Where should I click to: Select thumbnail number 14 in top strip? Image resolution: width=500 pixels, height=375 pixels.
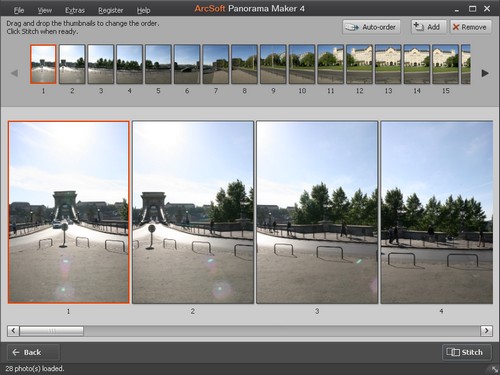417,64
